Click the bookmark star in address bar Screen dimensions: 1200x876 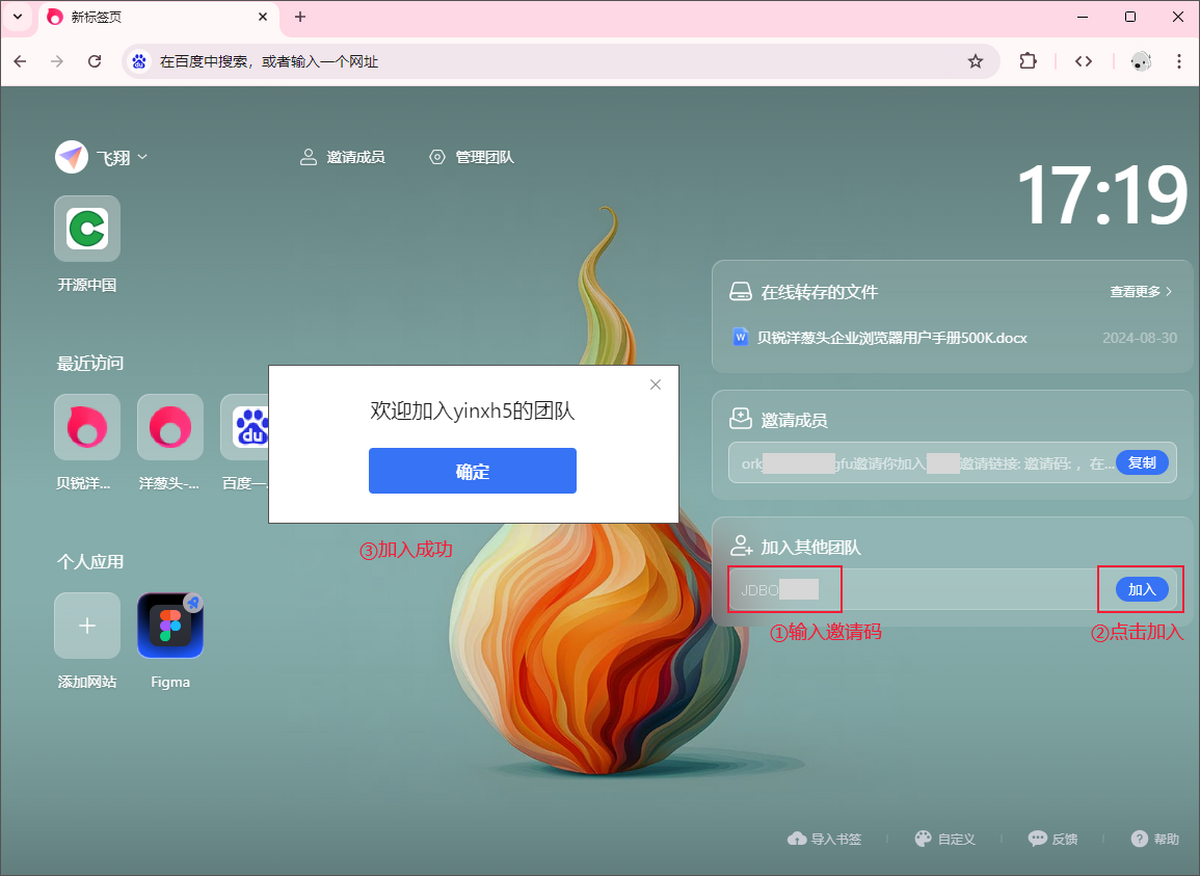click(975, 62)
